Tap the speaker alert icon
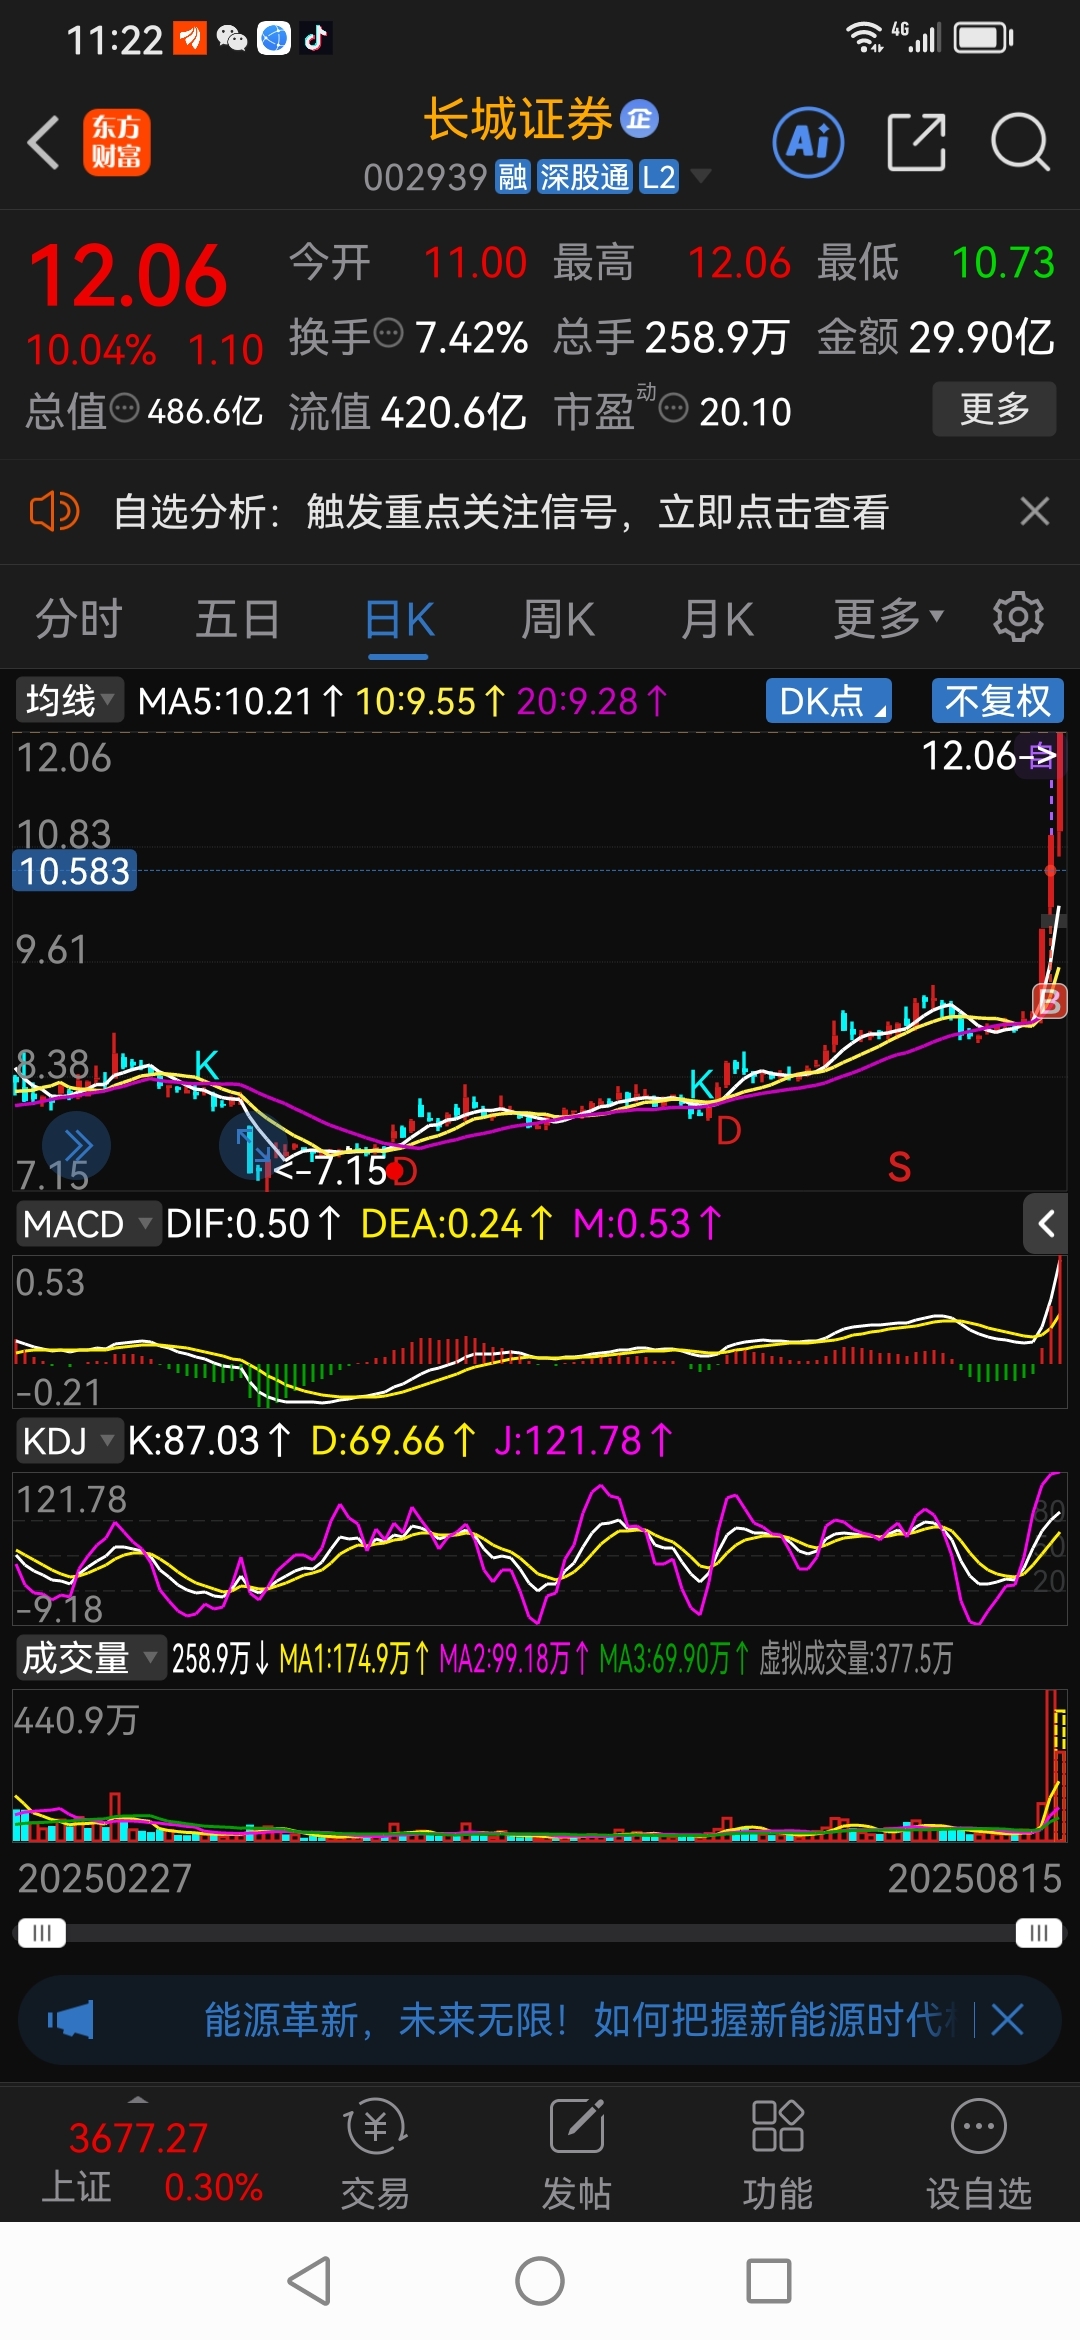Viewport: 1080px width, 2340px height. click(54, 512)
